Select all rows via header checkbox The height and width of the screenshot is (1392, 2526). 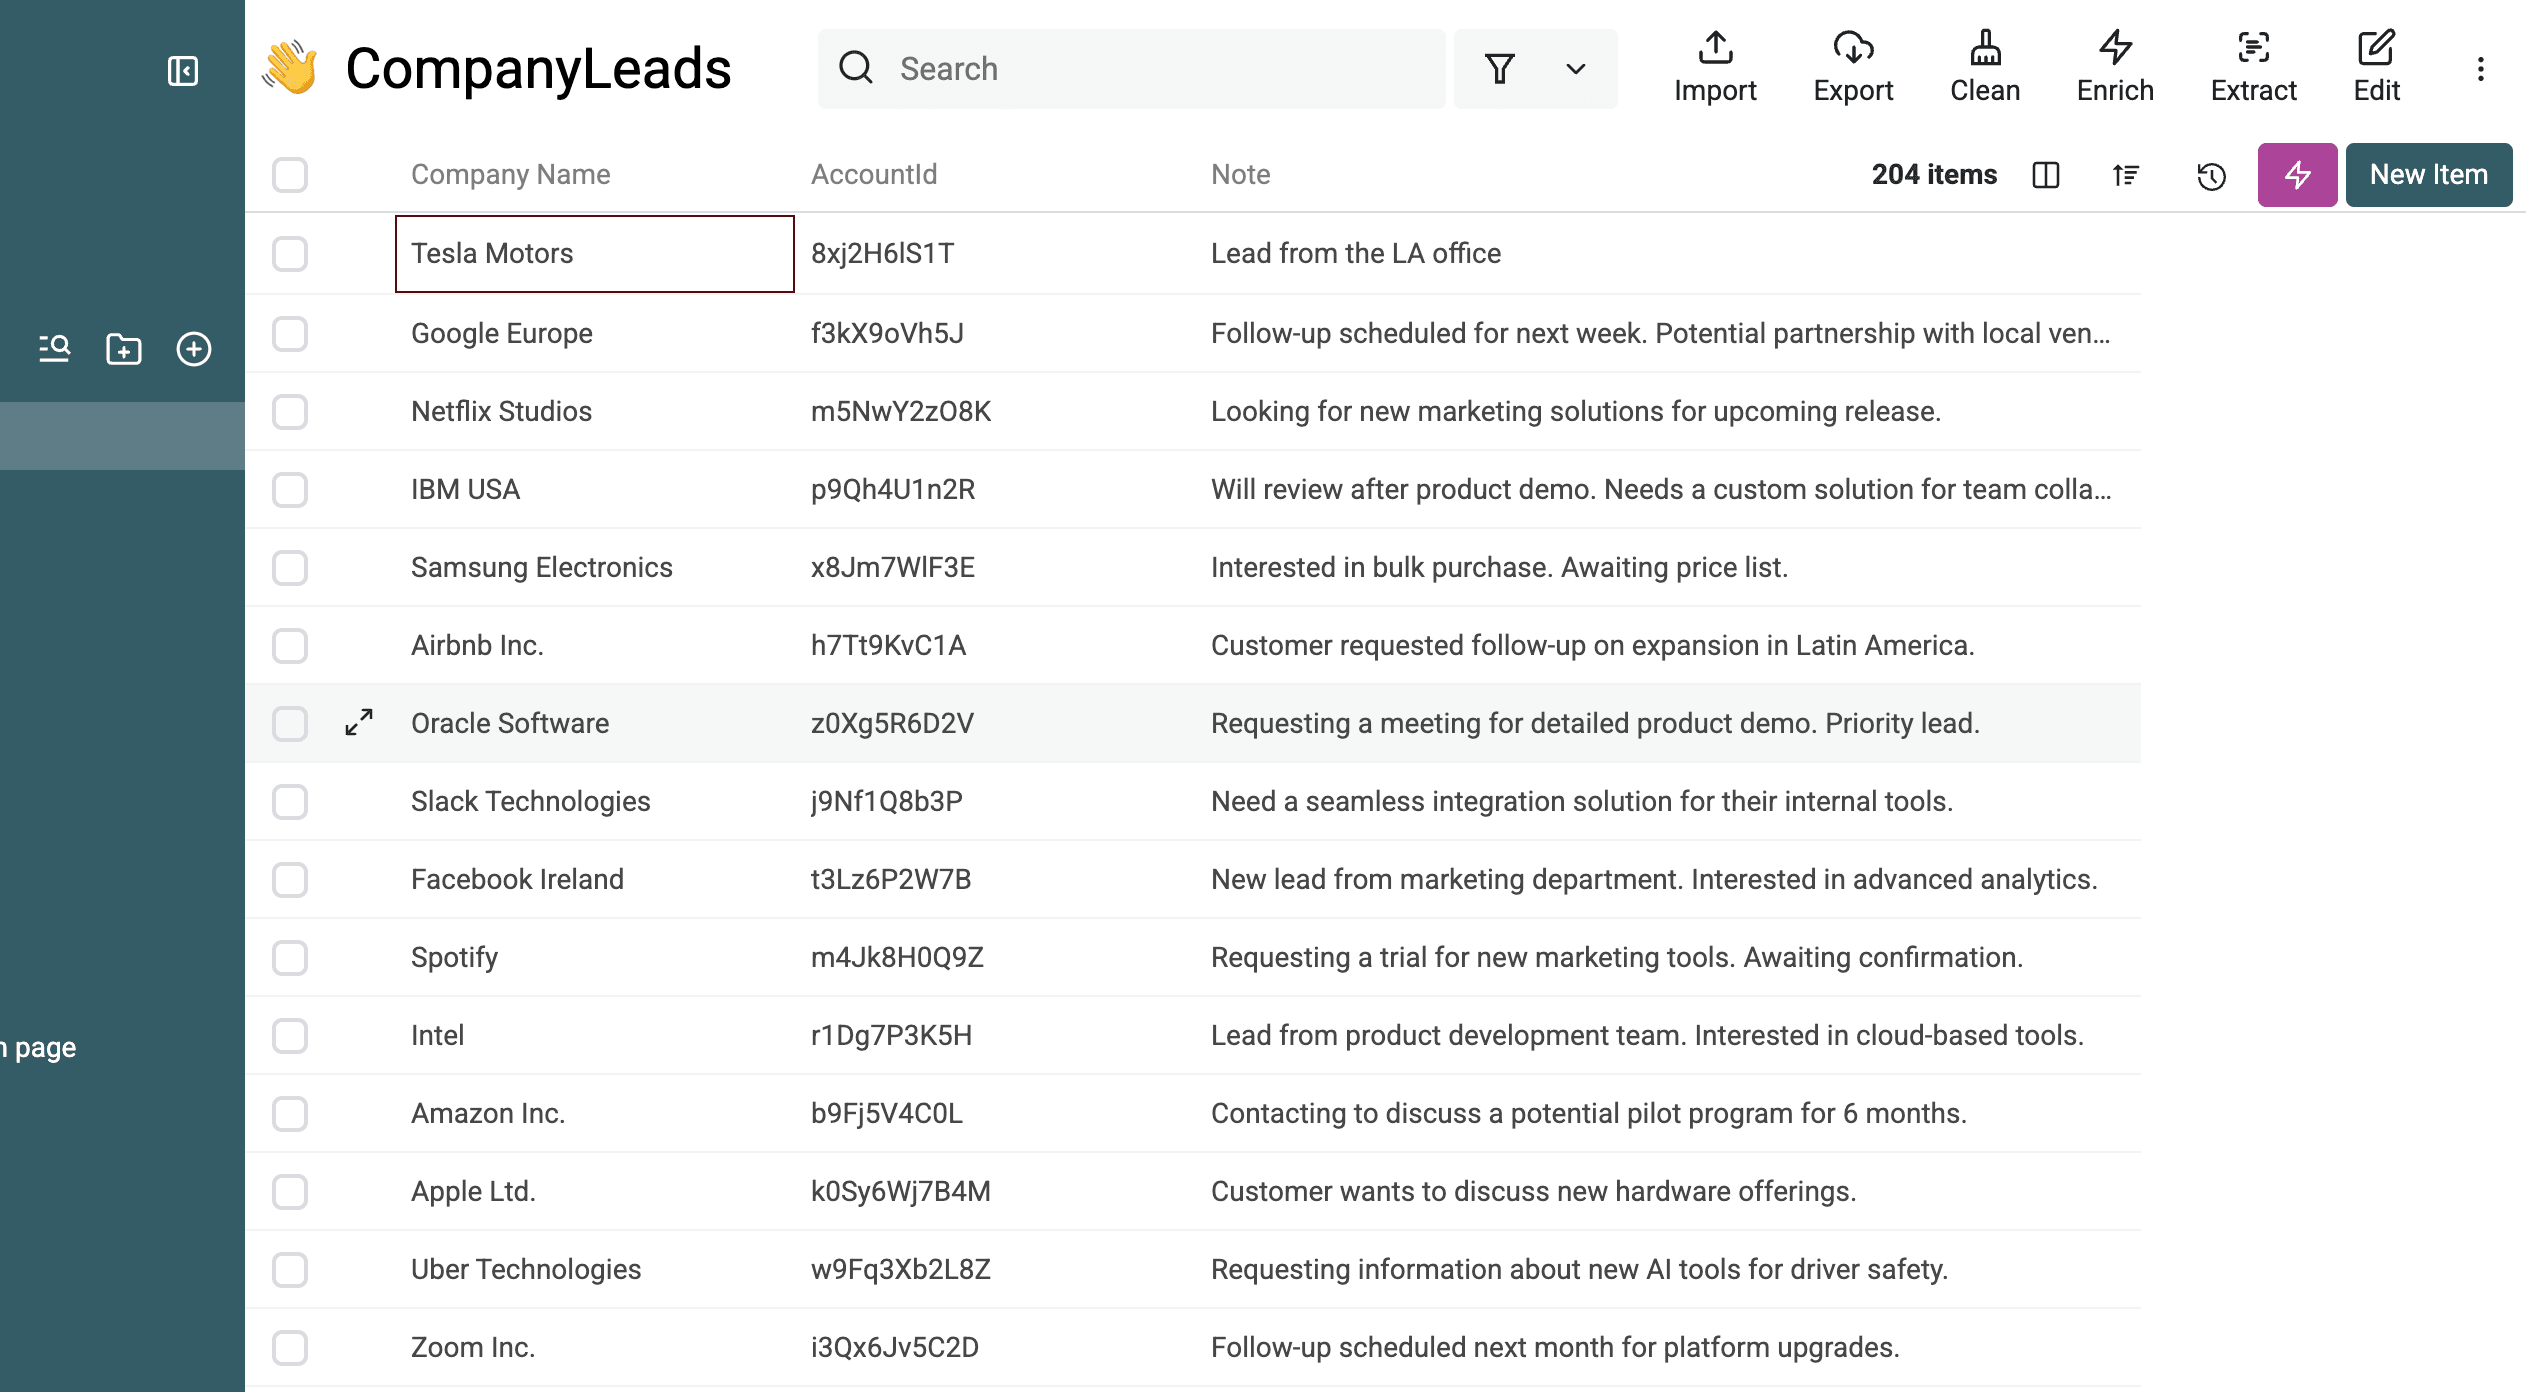289,175
